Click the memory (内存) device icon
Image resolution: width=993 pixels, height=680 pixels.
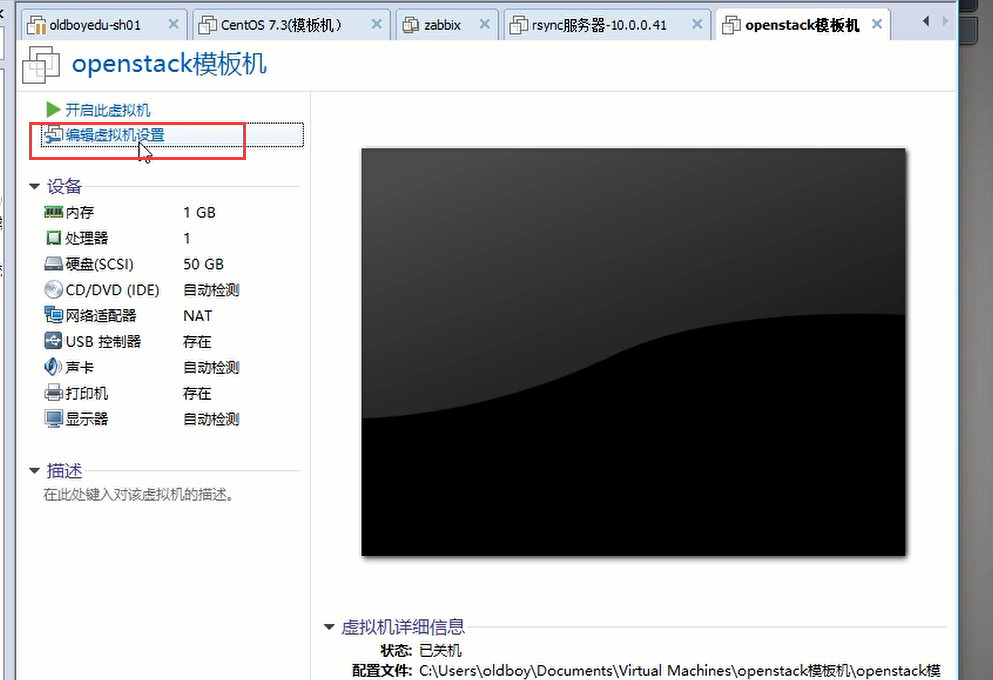tap(54, 212)
